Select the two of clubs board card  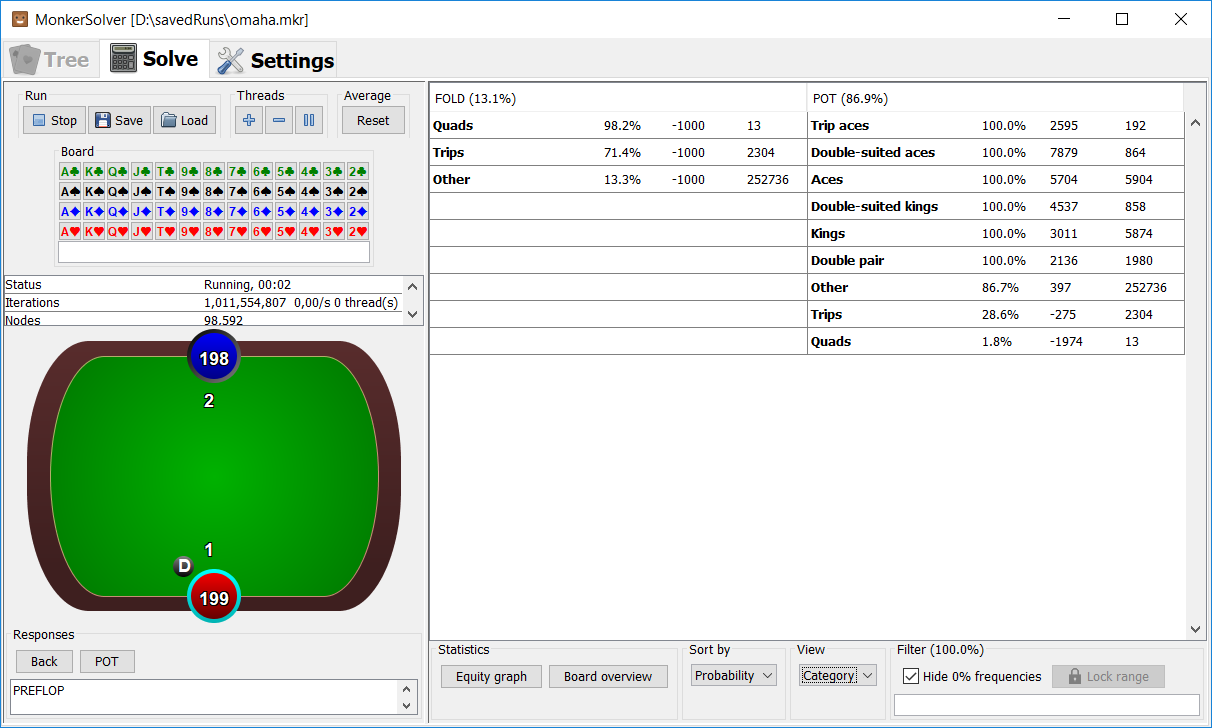click(x=358, y=171)
